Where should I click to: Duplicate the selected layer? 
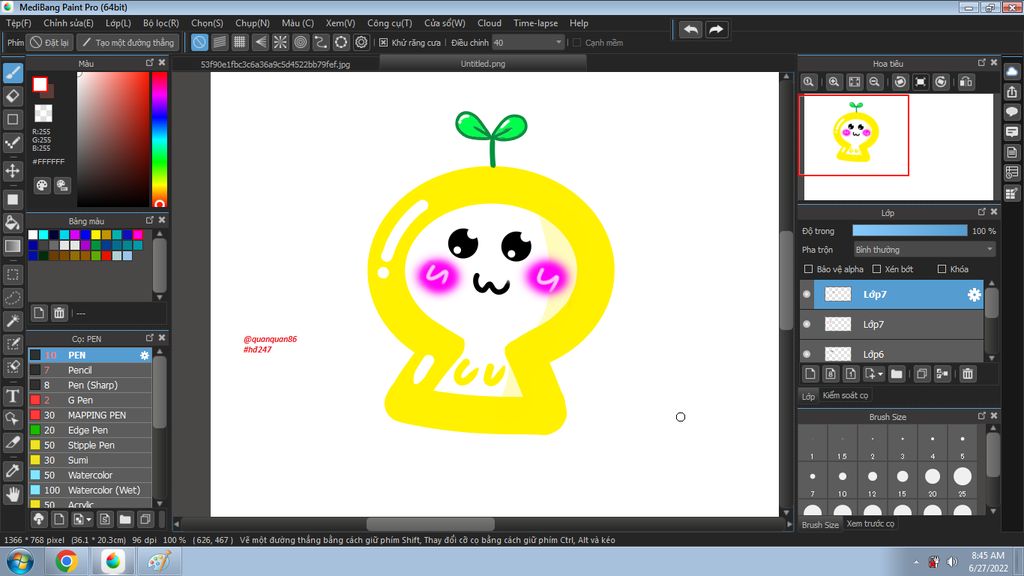tap(921, 374)
